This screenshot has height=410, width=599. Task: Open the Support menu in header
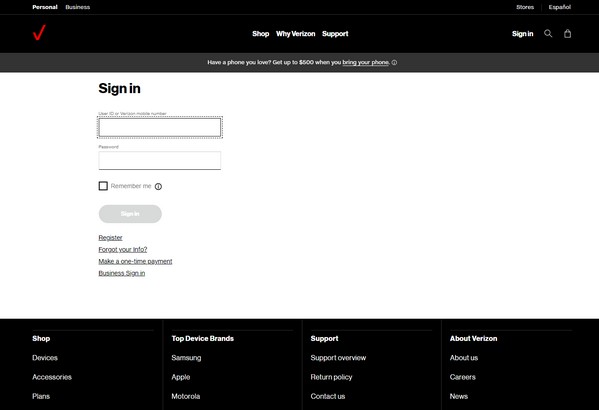click(x=335, y=34)
